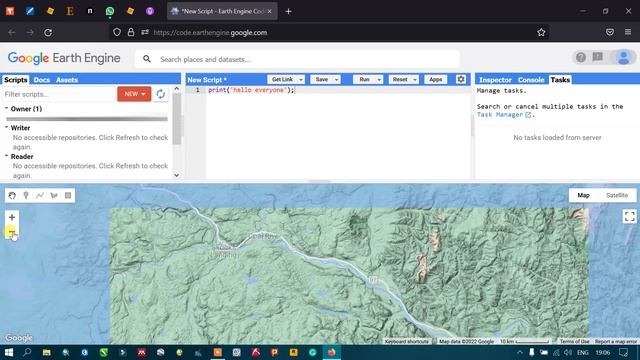This screenshot has height=360, width=640.
Task: Switch to the Assets tab
Action: (67, 80)
